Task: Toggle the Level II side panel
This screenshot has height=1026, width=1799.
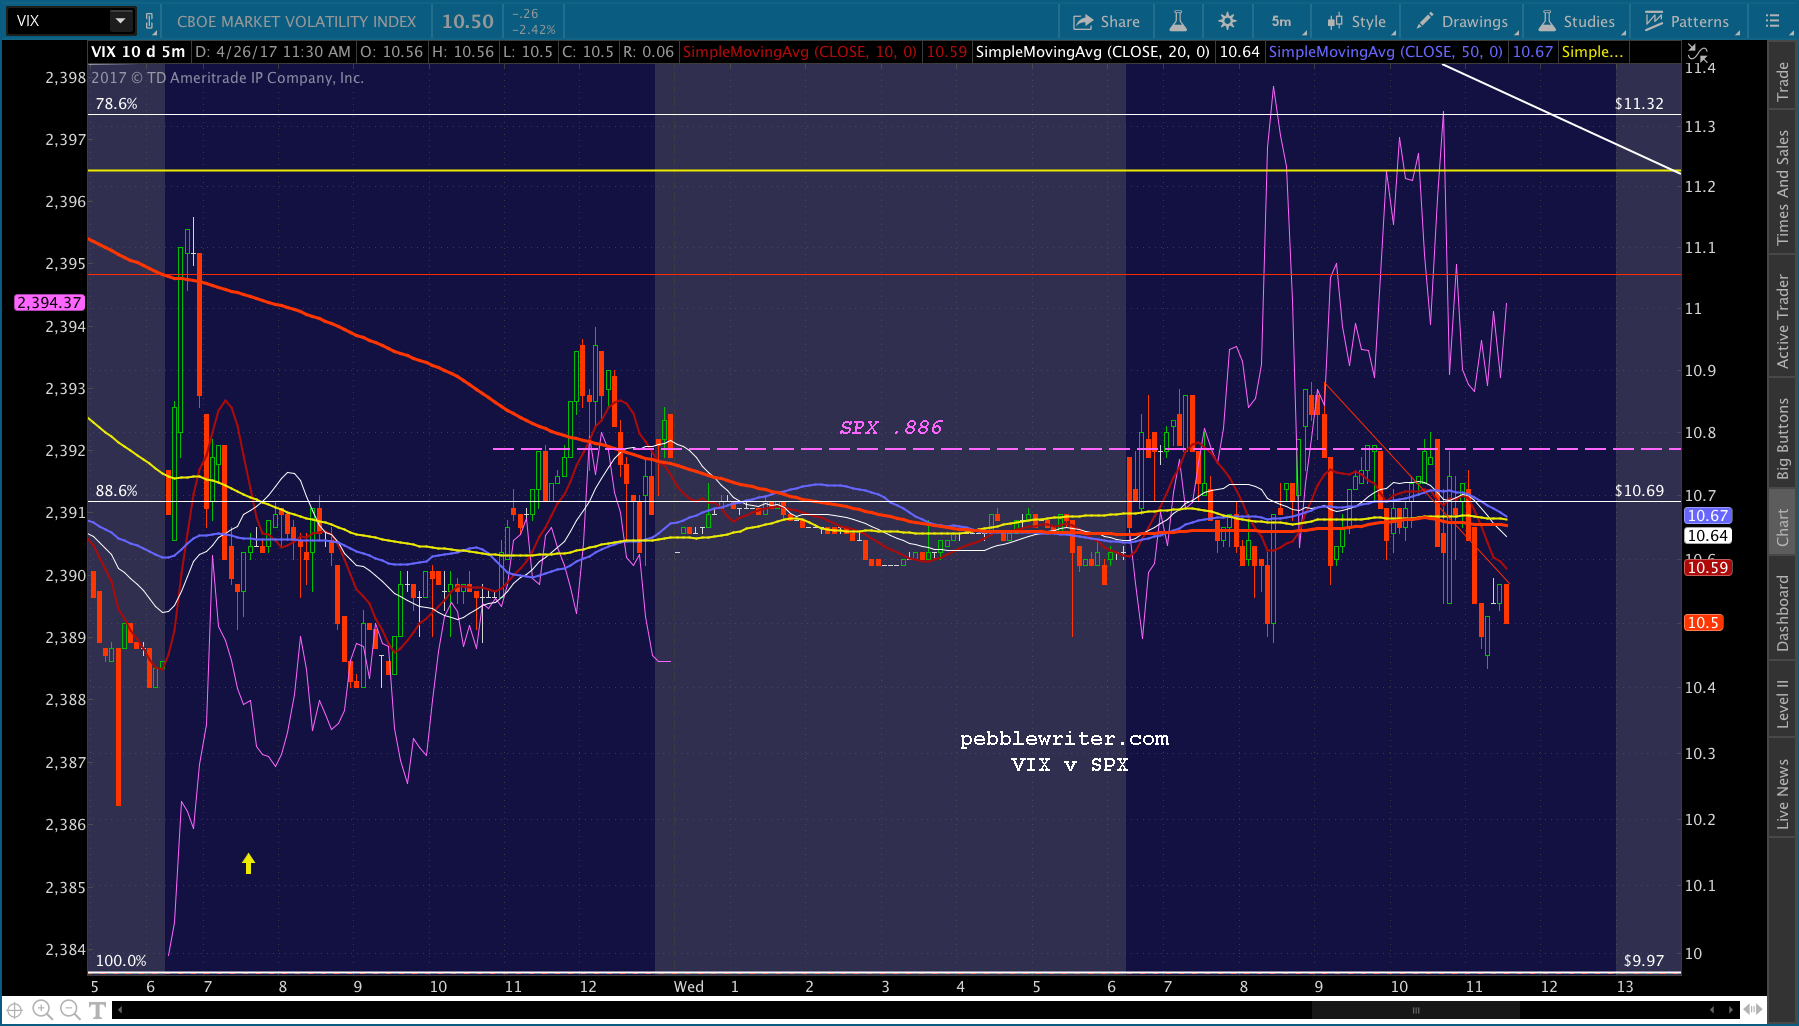Action: [1782, 703]
